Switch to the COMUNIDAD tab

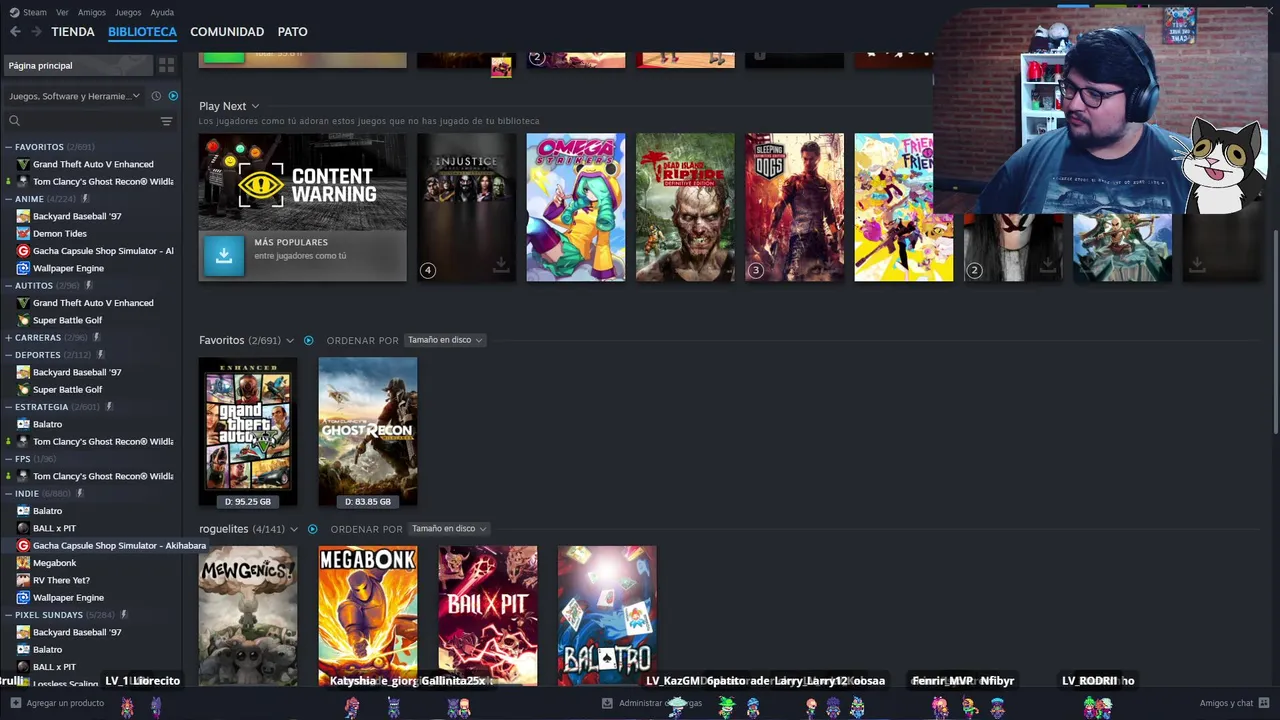click(x=227, y=32)
